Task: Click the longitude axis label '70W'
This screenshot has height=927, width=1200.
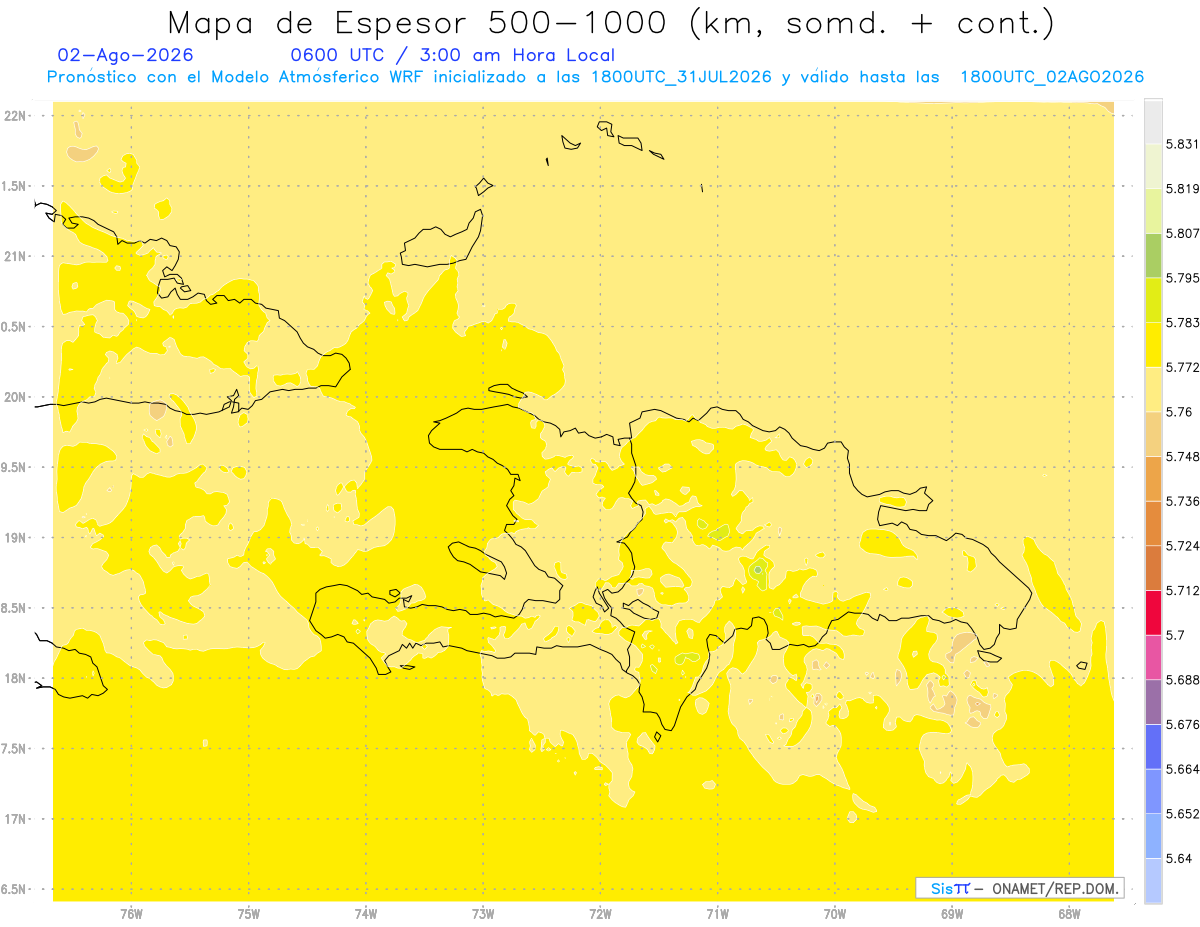Action: coord(835,914)
